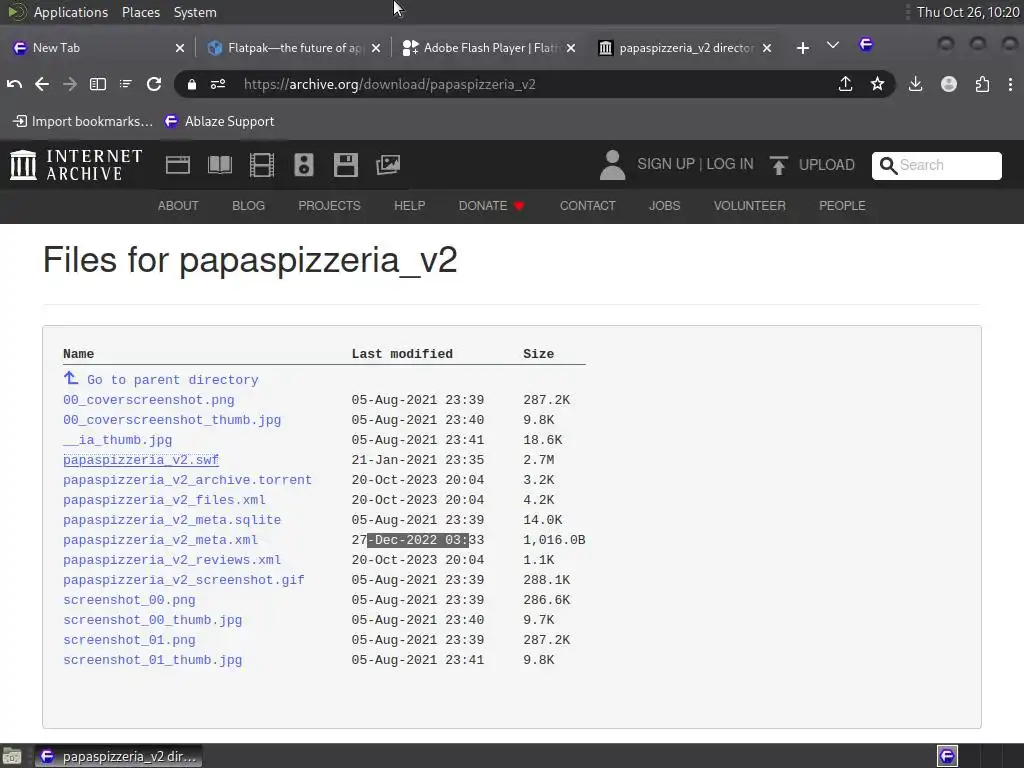Open the audio speaker icon

pos(304,165)
